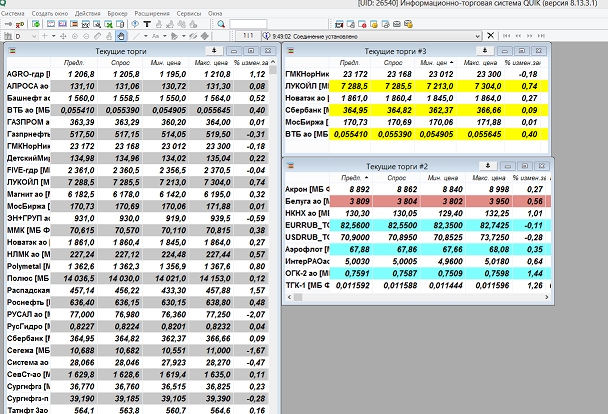
Task: Click the crosshair move tool icon
Action: coord(63,36)
